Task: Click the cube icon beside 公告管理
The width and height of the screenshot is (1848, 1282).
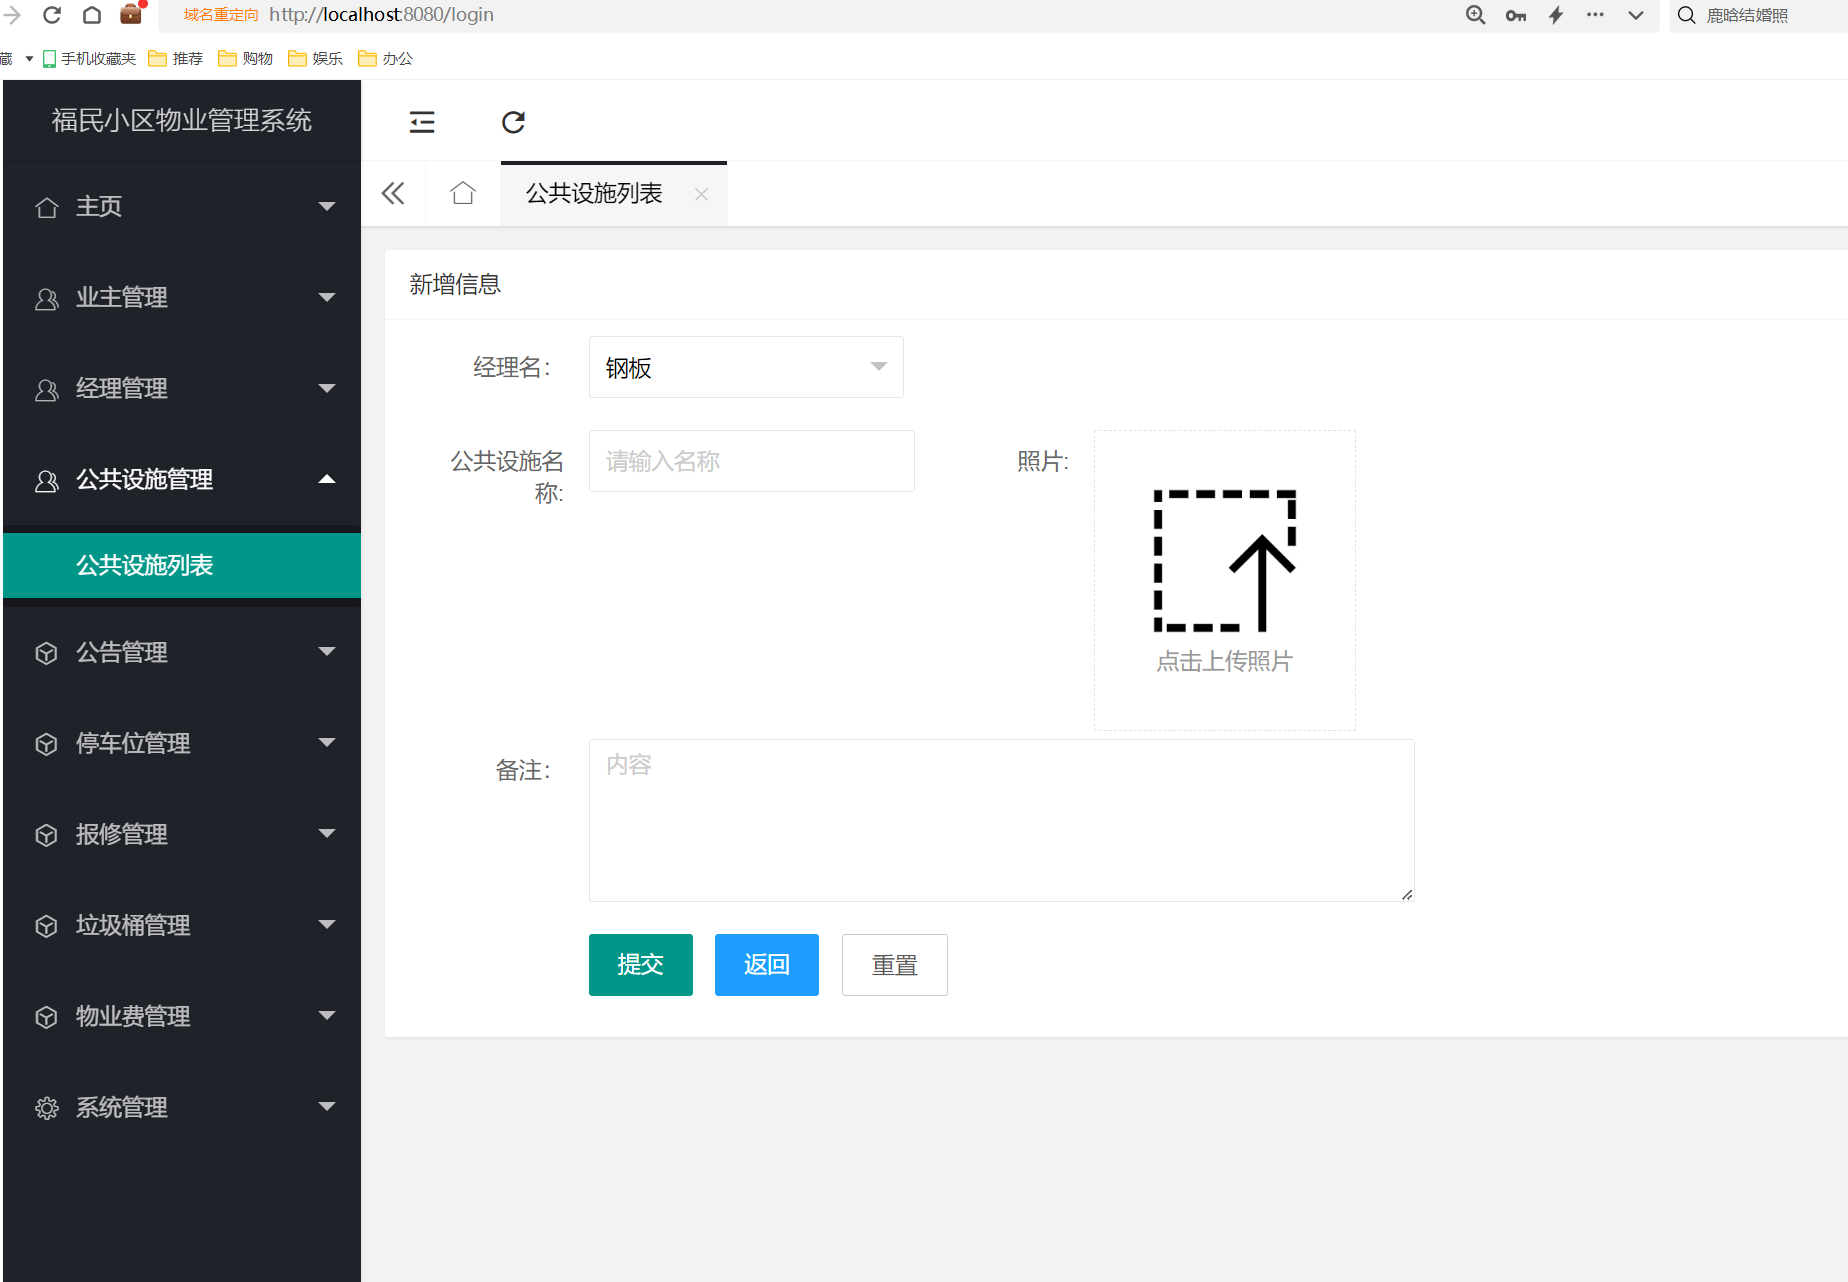Action: tap(47, 653)
